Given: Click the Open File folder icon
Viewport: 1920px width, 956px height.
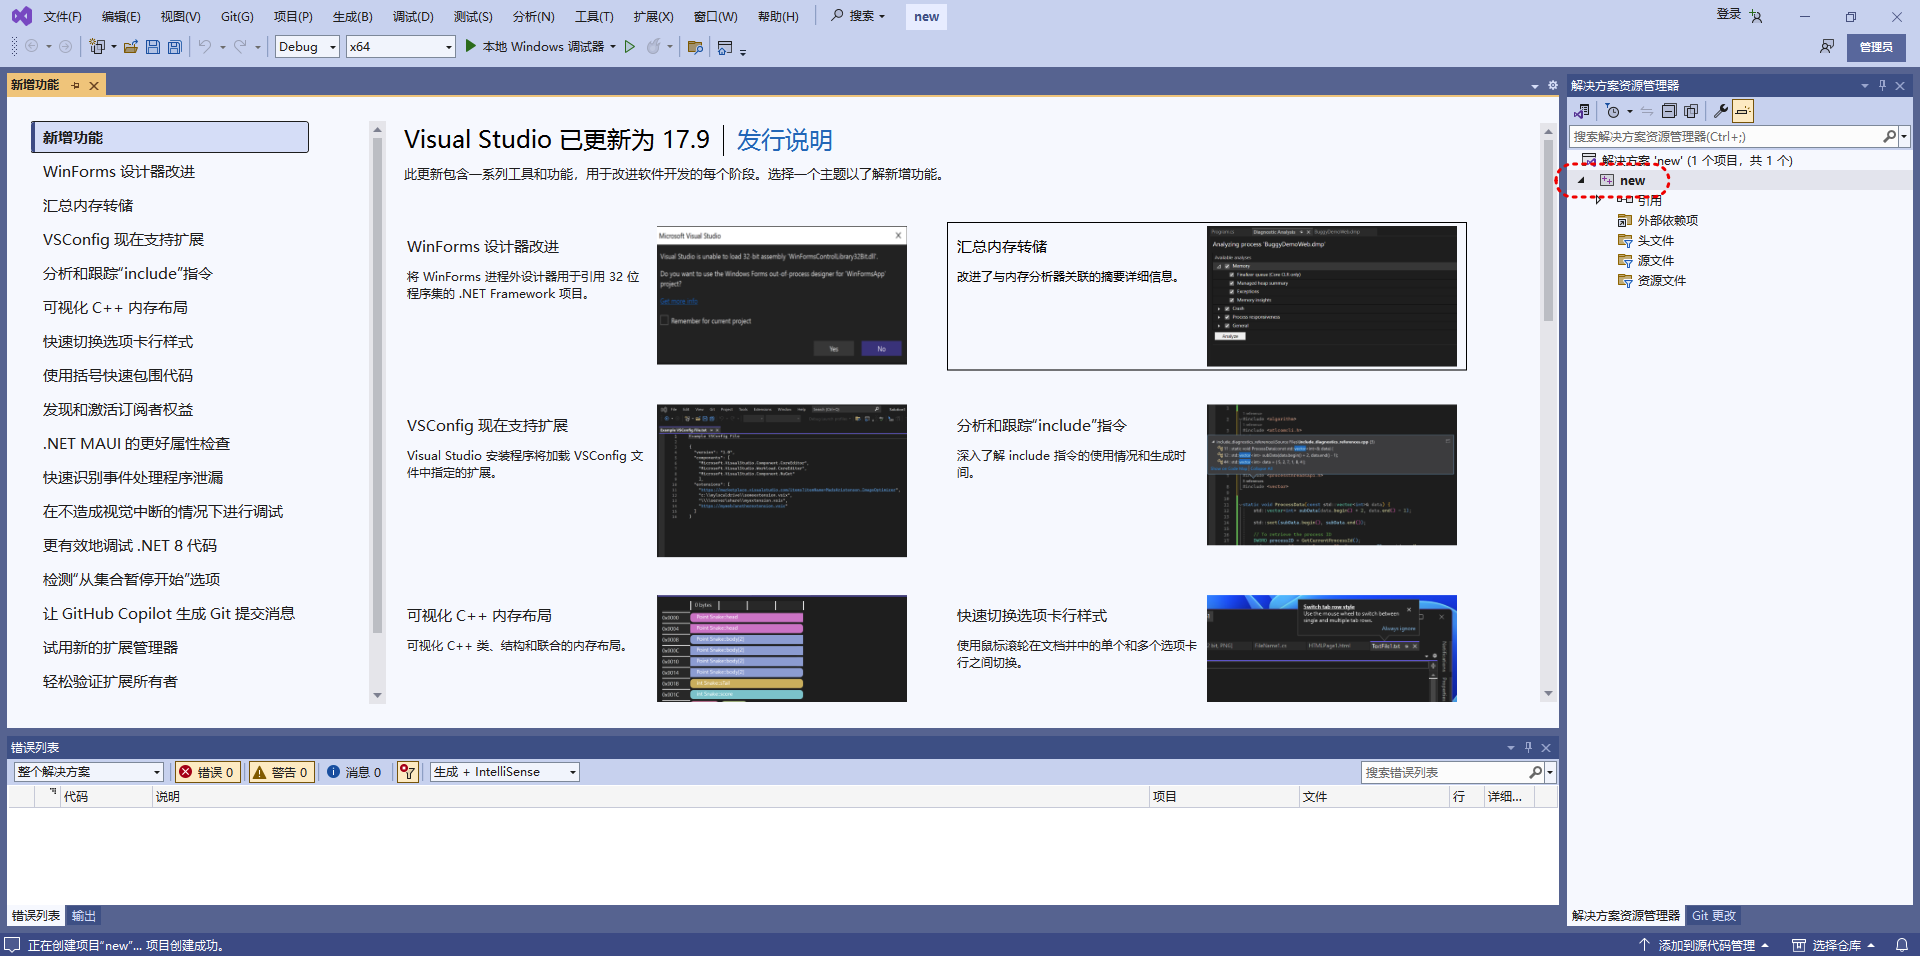Looking at the screenshot, I should tap(131, 47).
